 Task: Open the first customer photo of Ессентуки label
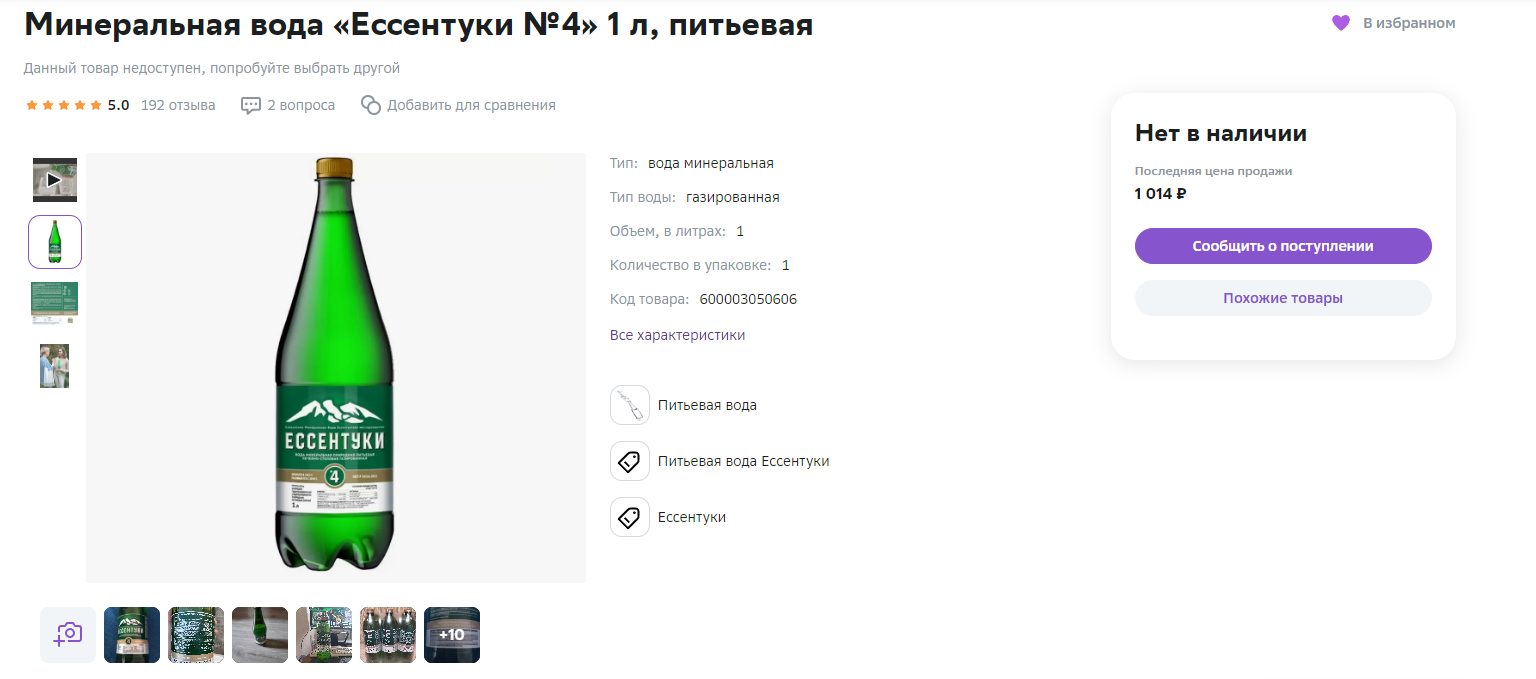tap(132, 635)
